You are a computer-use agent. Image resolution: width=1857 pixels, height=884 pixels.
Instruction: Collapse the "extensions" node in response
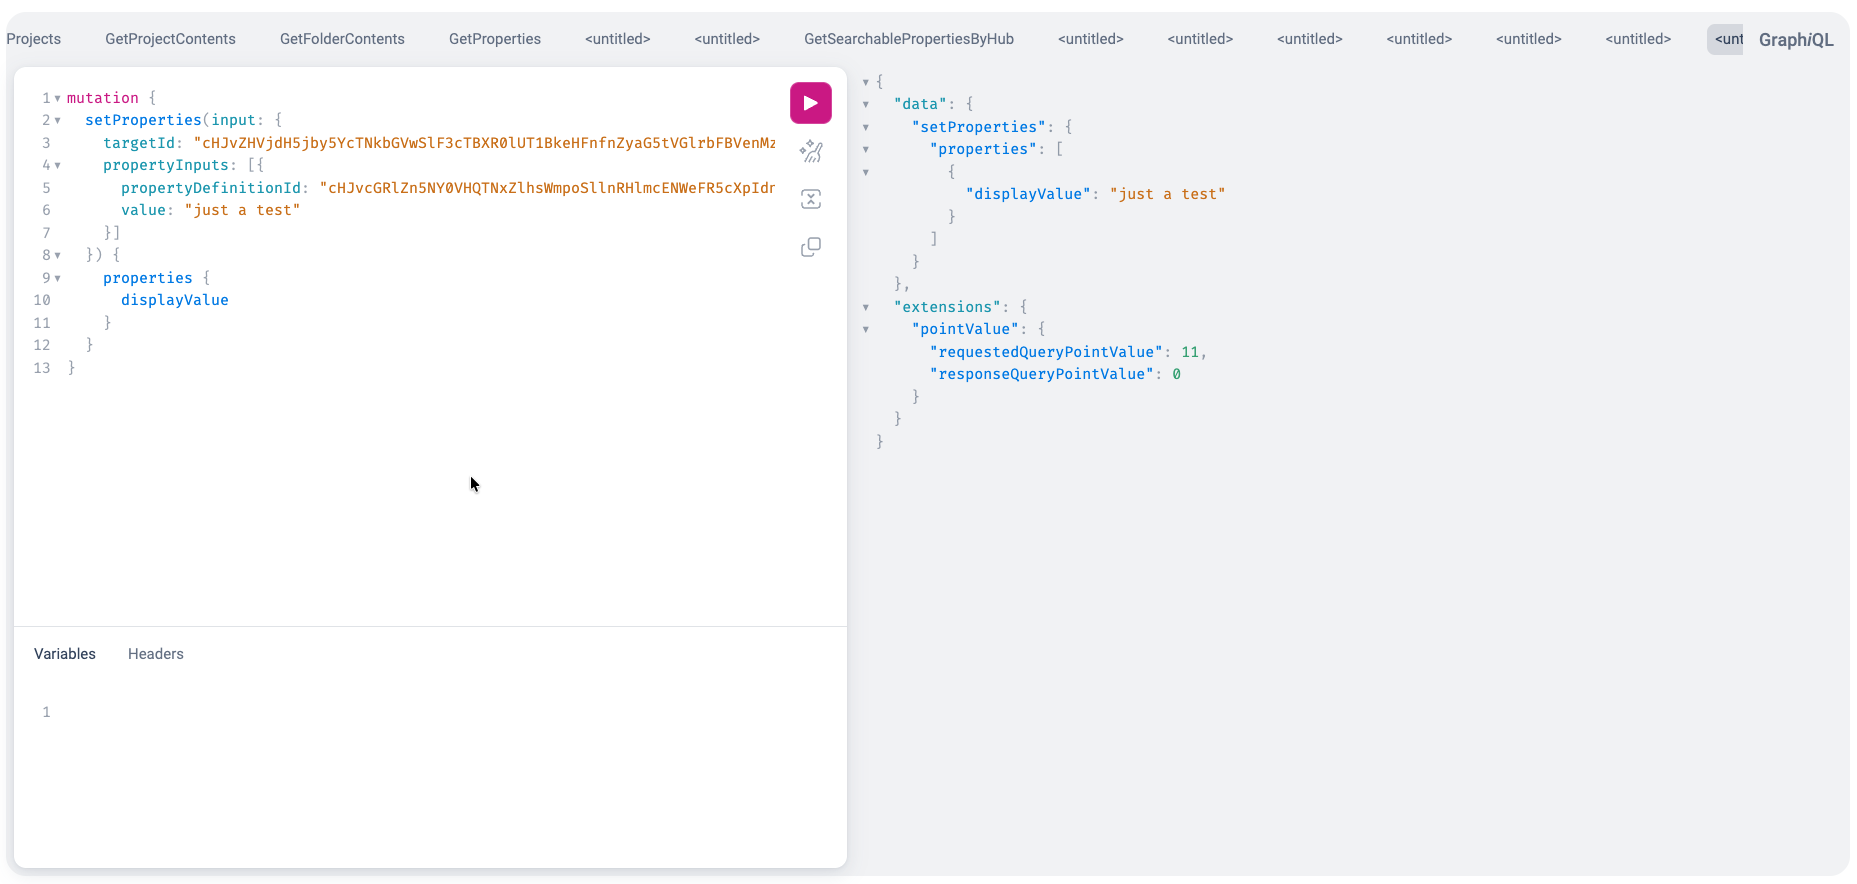click(x=866, y=308)
